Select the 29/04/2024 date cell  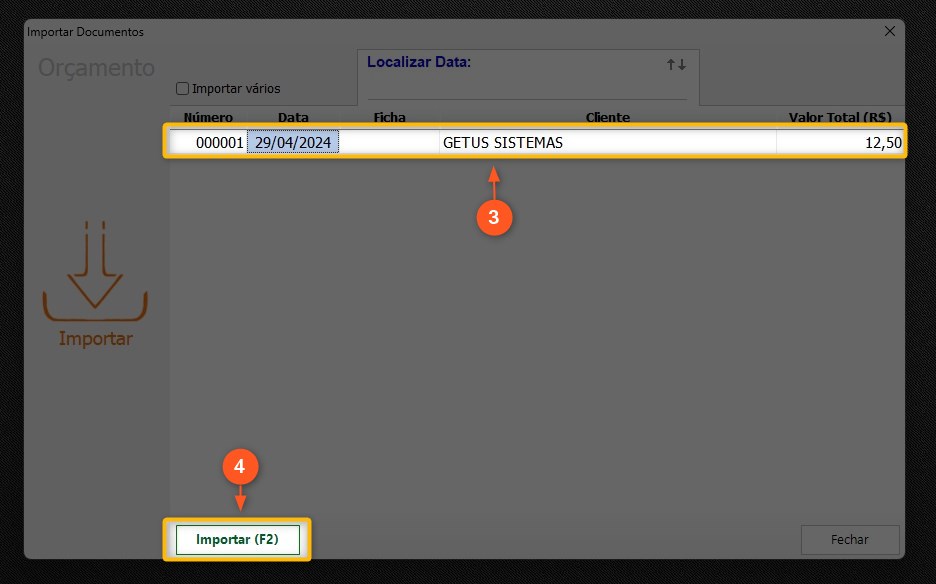tap(293, 143)
